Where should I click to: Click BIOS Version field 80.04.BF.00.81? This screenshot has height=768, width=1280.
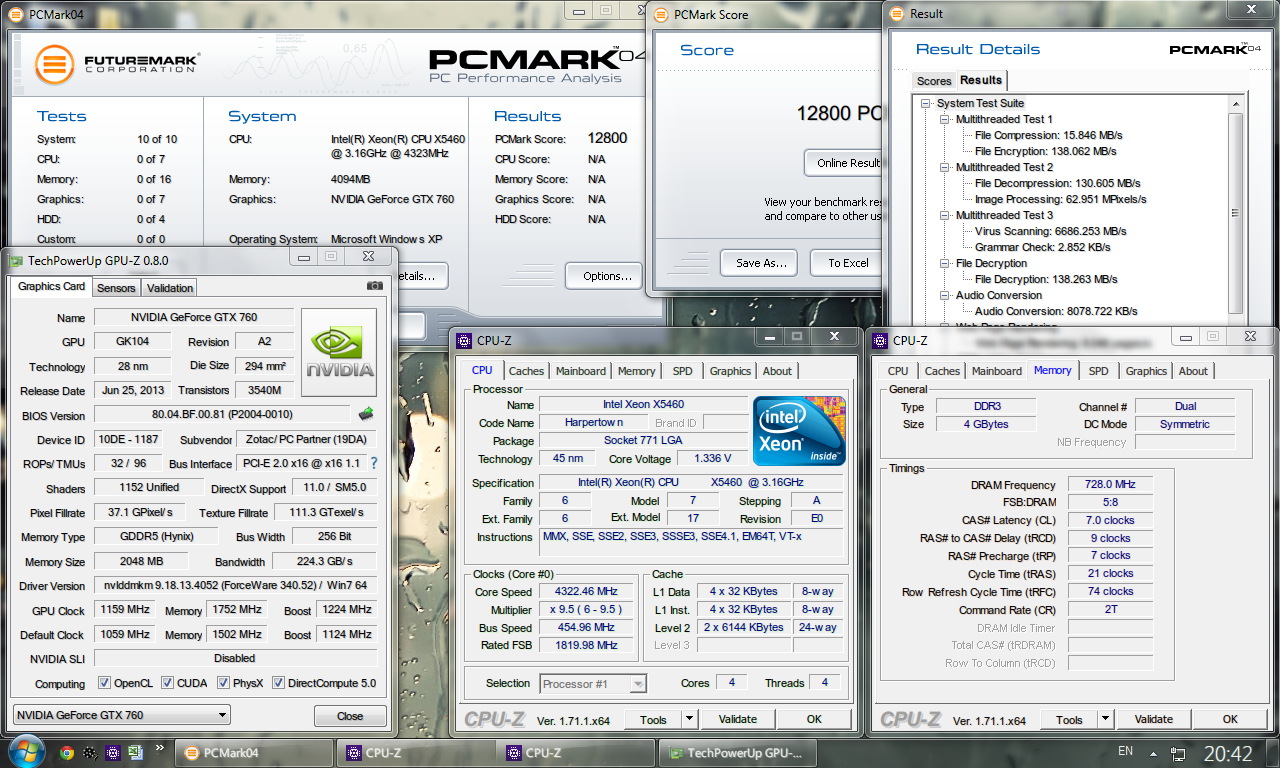(x=223, y=414)
